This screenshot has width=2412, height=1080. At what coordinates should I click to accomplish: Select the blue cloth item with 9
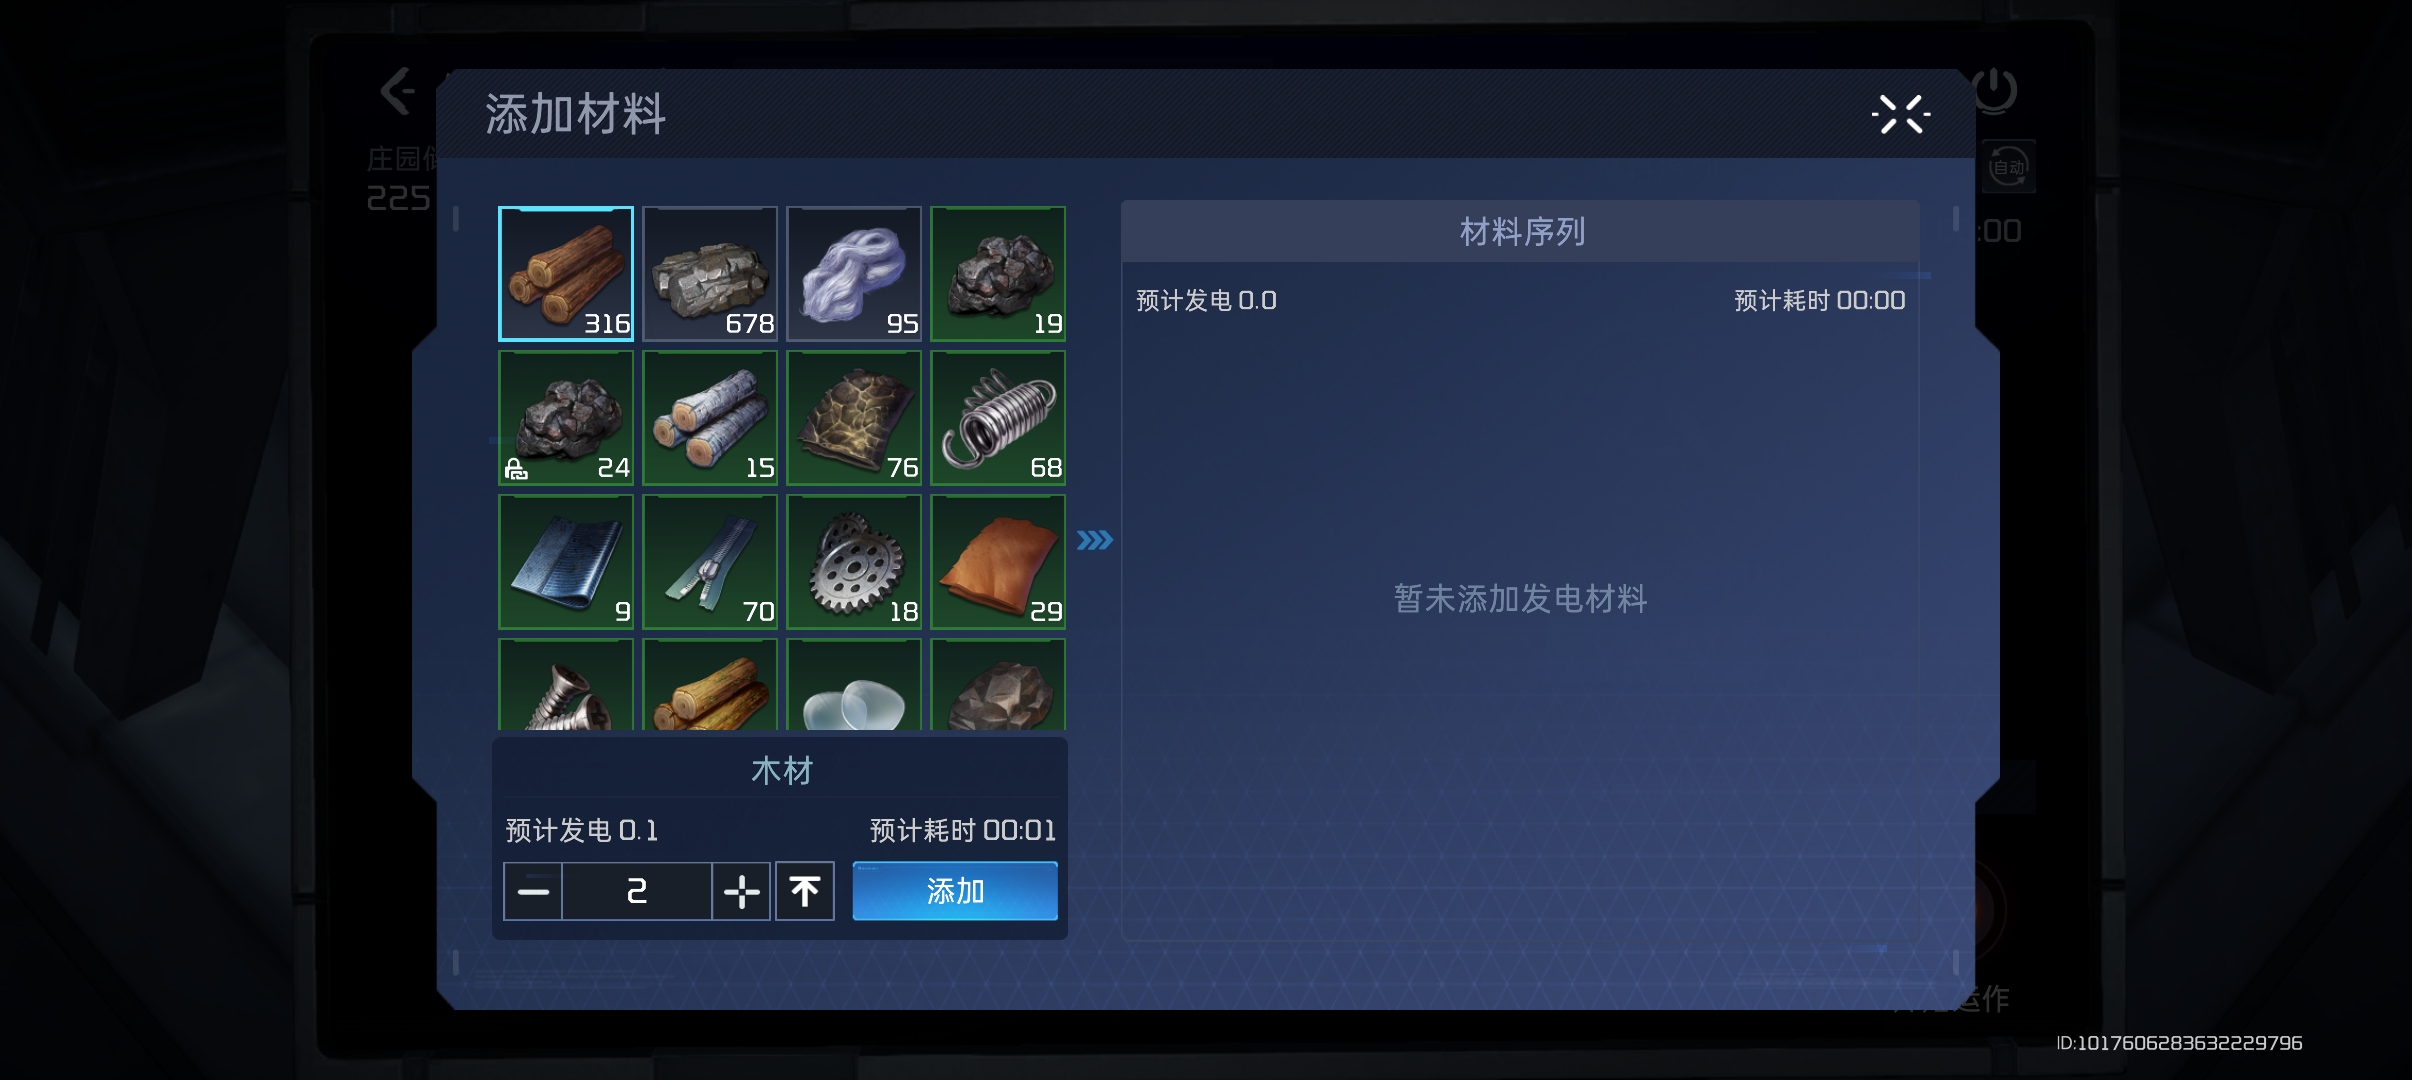pyautogui.click(x=566, y=562)
